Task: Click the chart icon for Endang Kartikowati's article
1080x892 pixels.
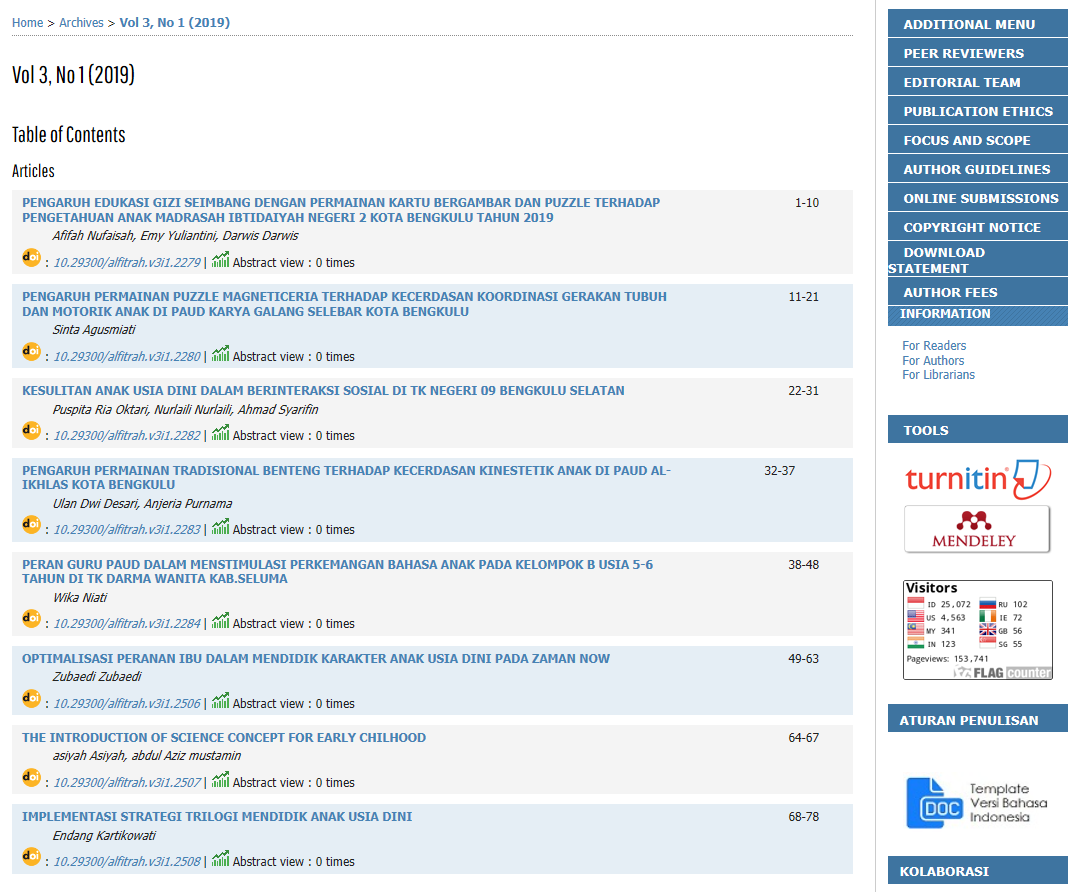Action: click(x=220, y=859)
